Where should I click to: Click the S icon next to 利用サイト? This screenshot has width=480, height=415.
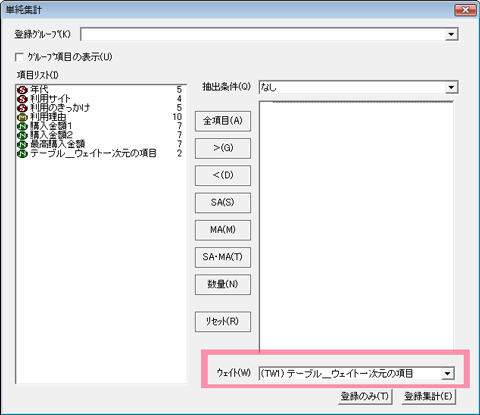pos(23,99)
